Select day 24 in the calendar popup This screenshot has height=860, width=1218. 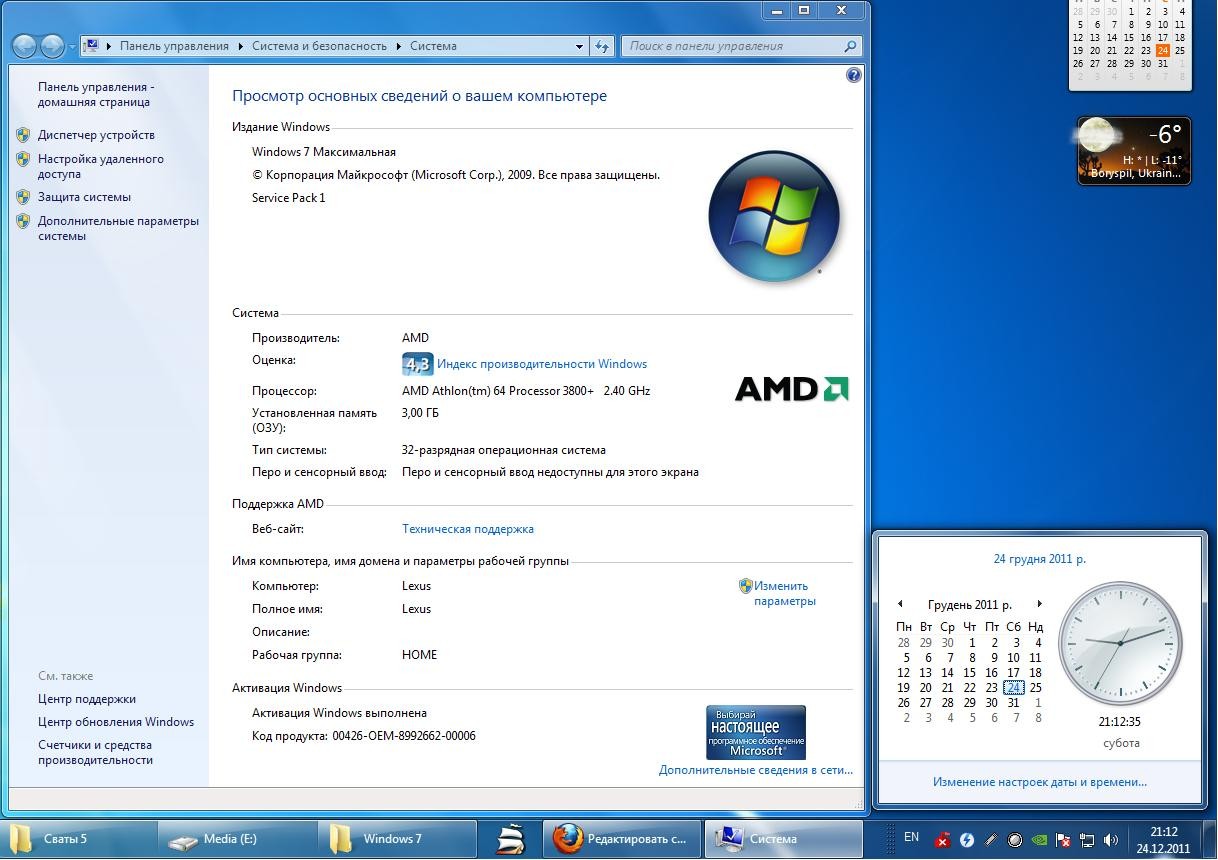click(1013, 688)
